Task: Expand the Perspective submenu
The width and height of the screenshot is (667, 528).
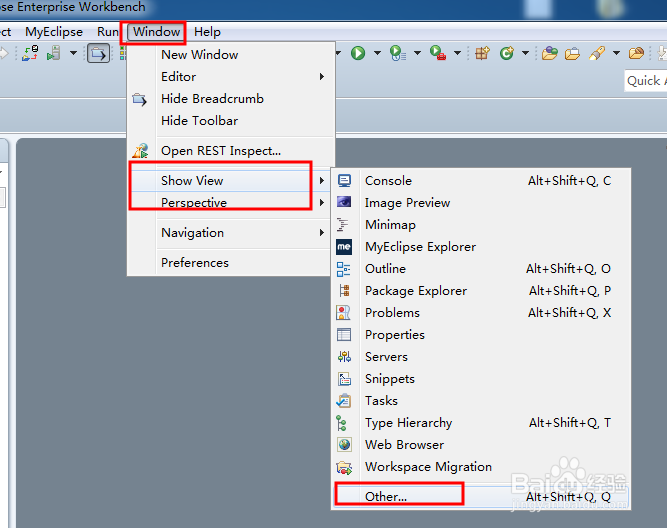Action: coord(229,203)
